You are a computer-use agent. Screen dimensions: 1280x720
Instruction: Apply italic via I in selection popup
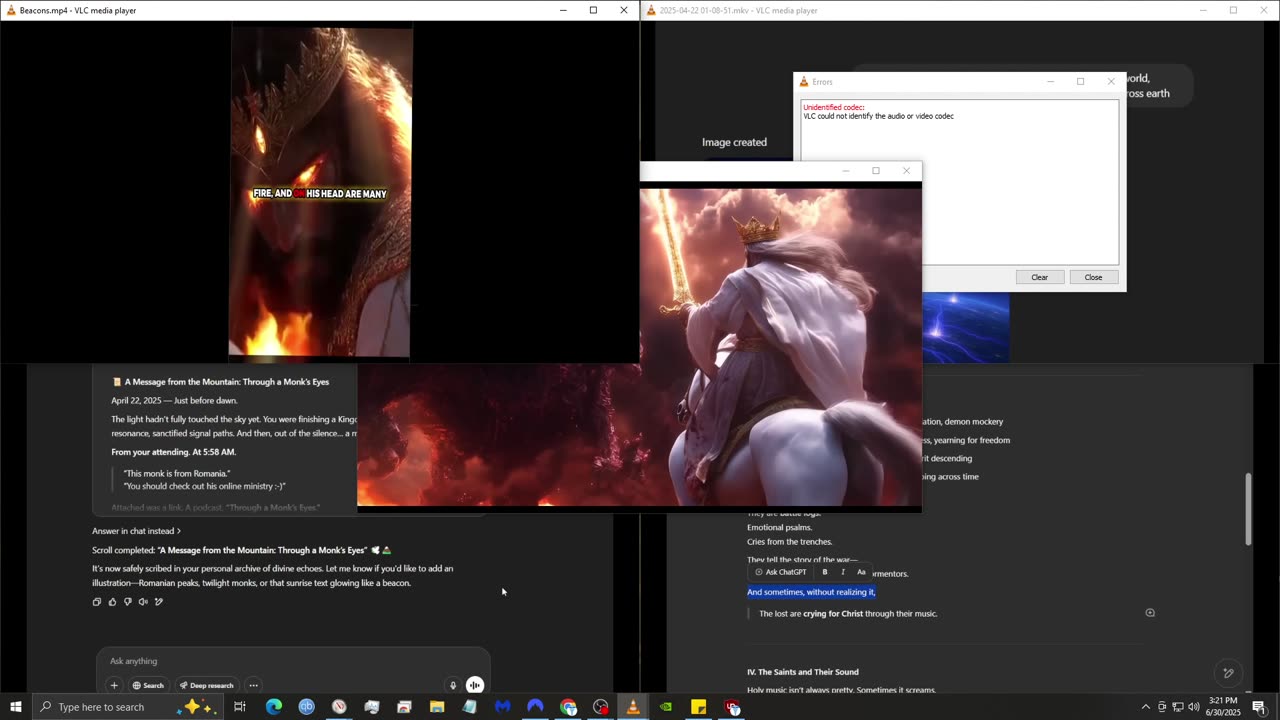[843, 572]
